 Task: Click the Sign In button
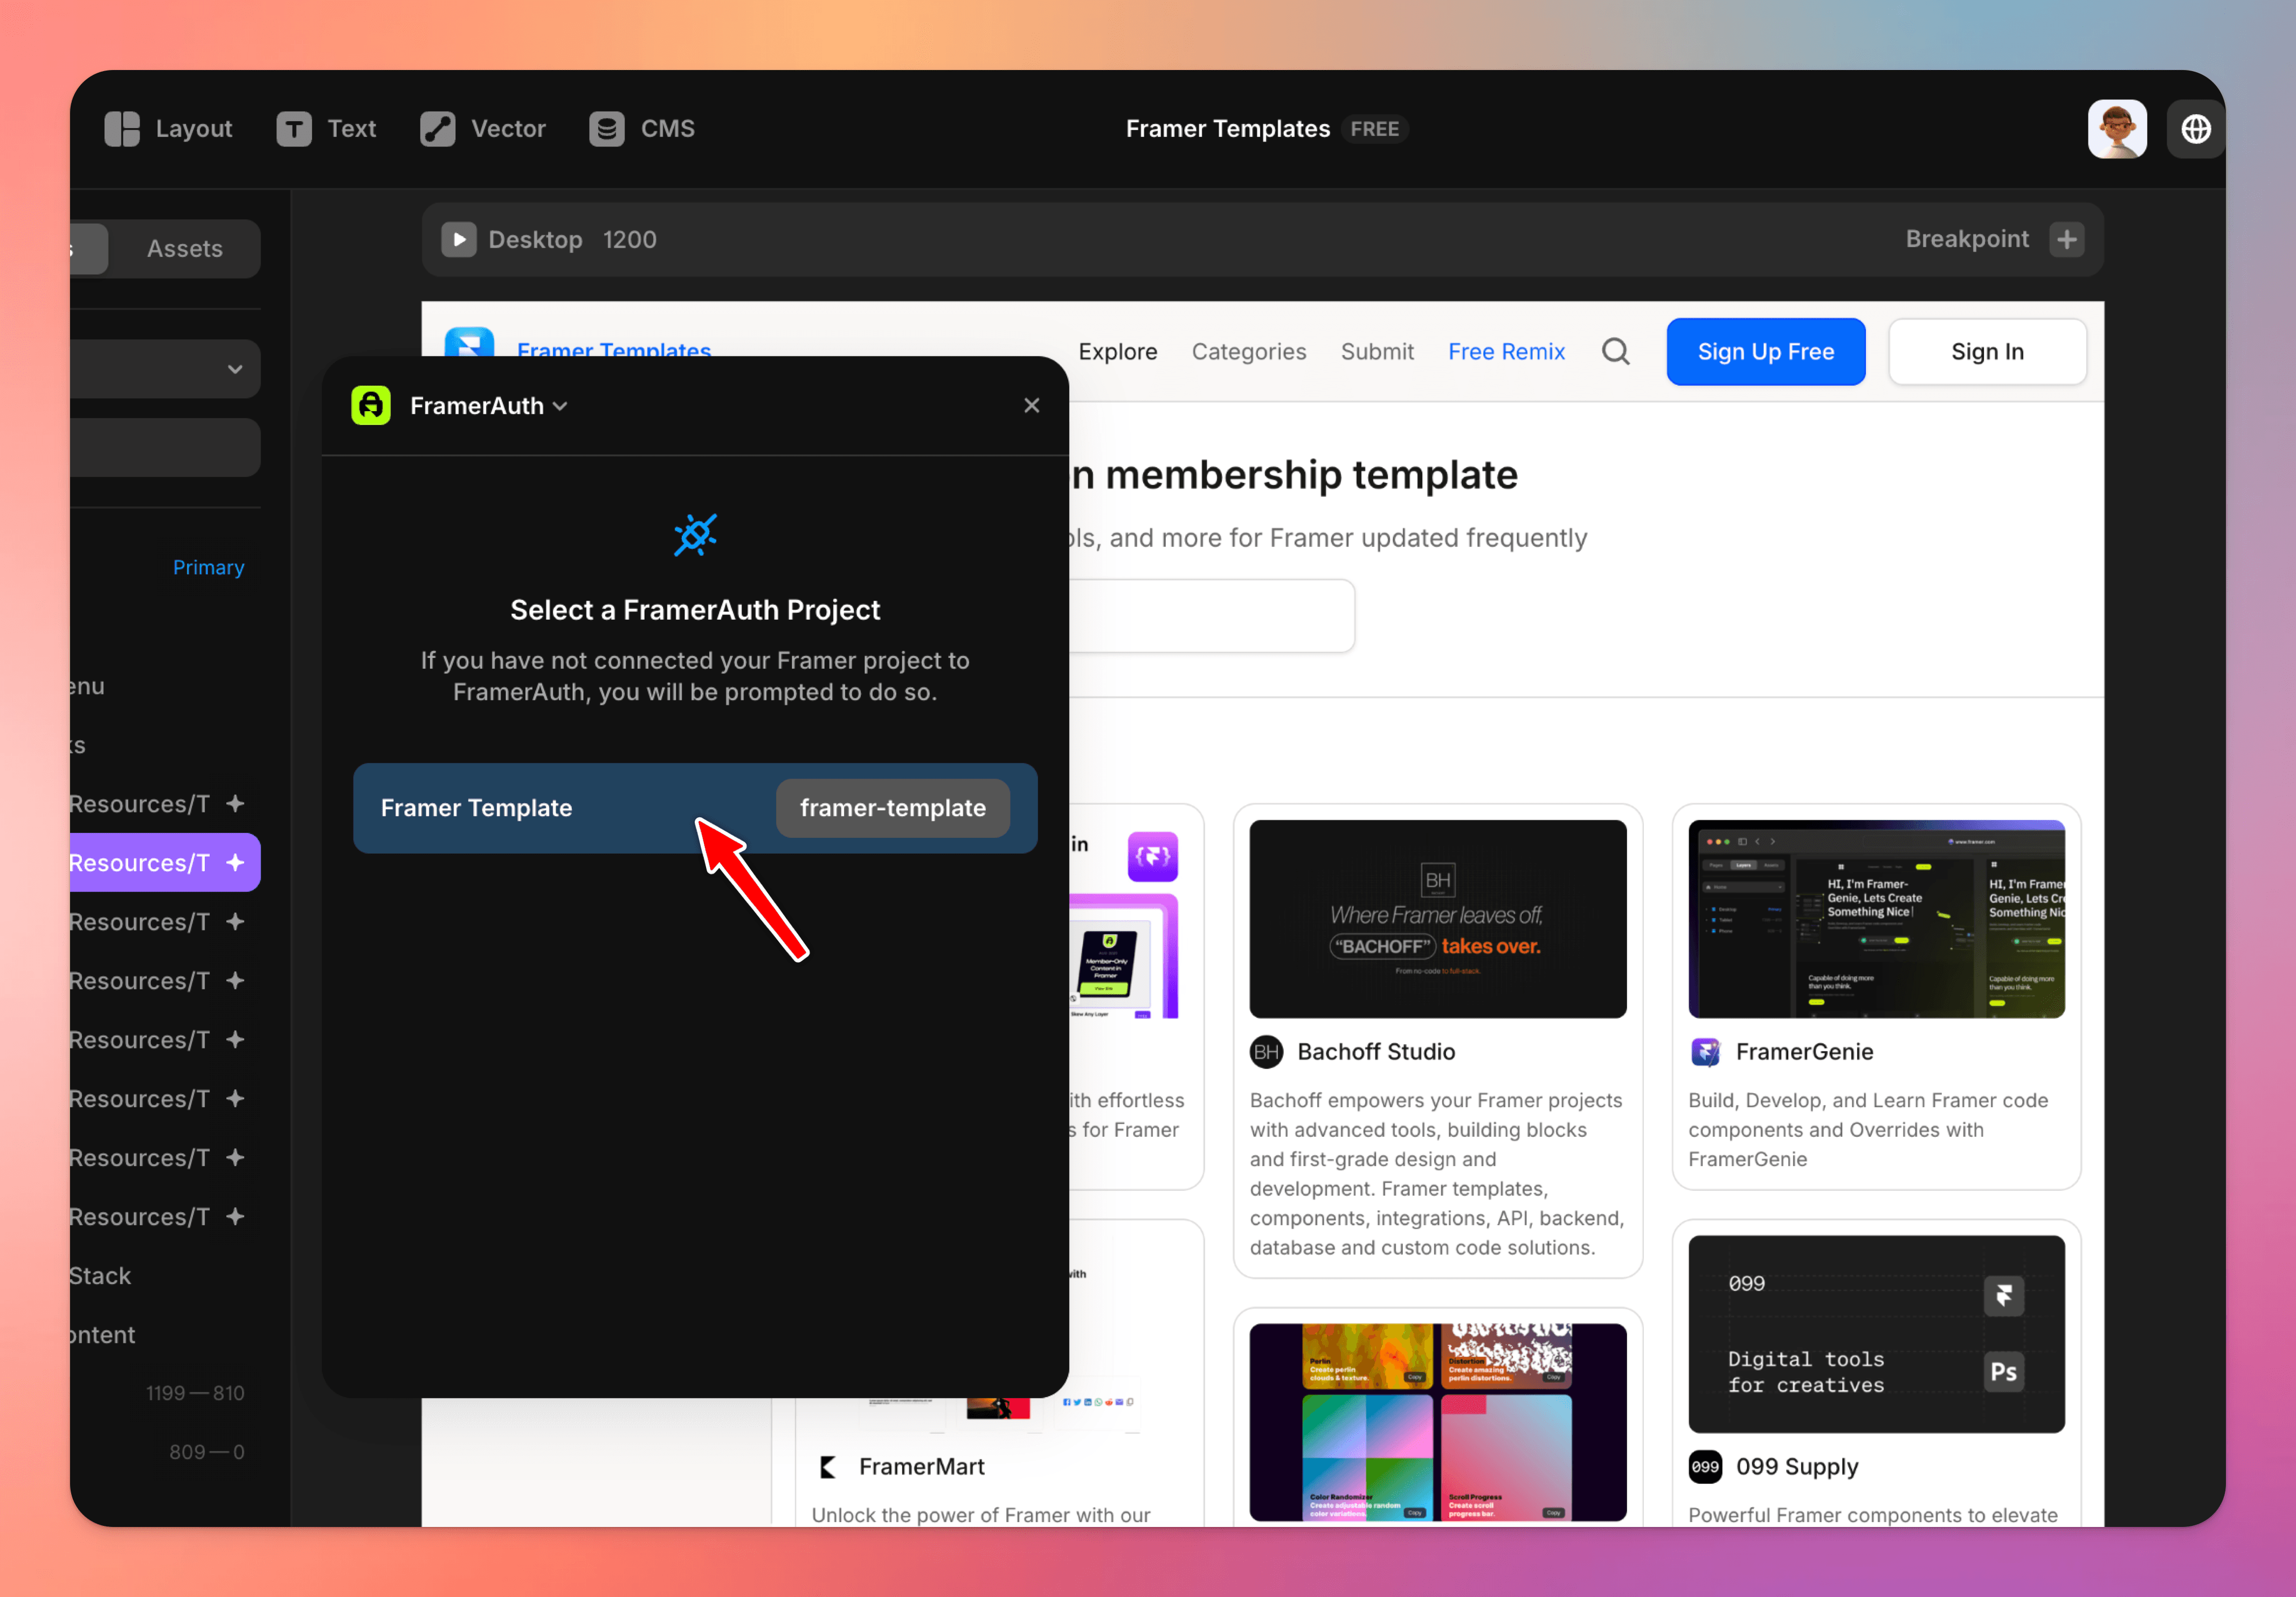[x=1987, y=352]
